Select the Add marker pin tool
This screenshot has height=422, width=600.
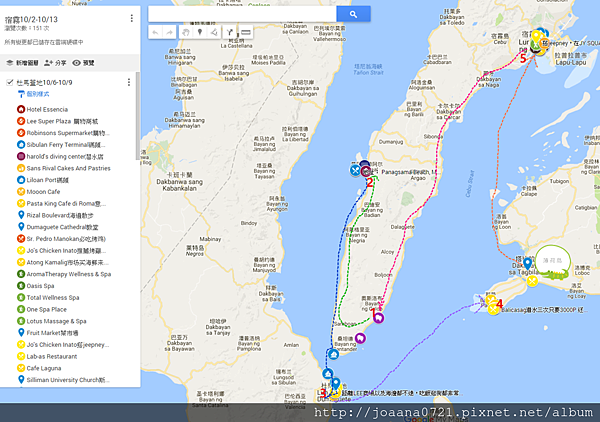[x=200, y=33]
